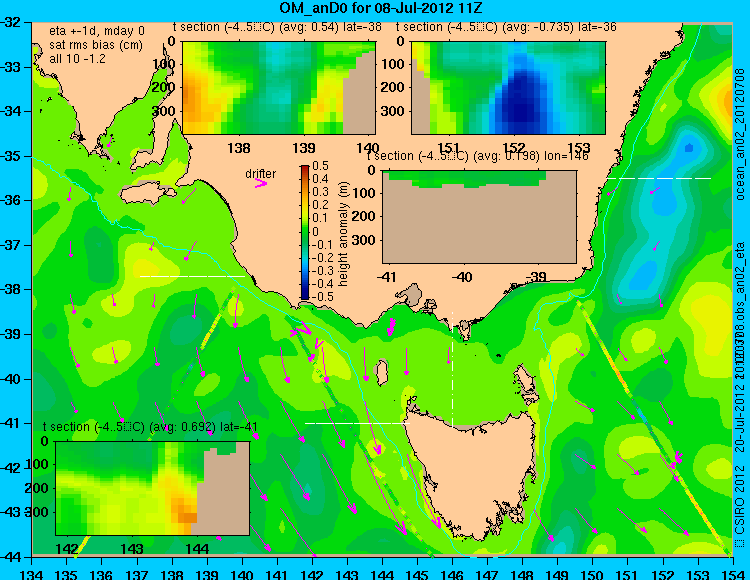The width and height of the screenshot is (750, 580).
Task: Click the 134 label on main longitude axis
Action: click(32, 573)
